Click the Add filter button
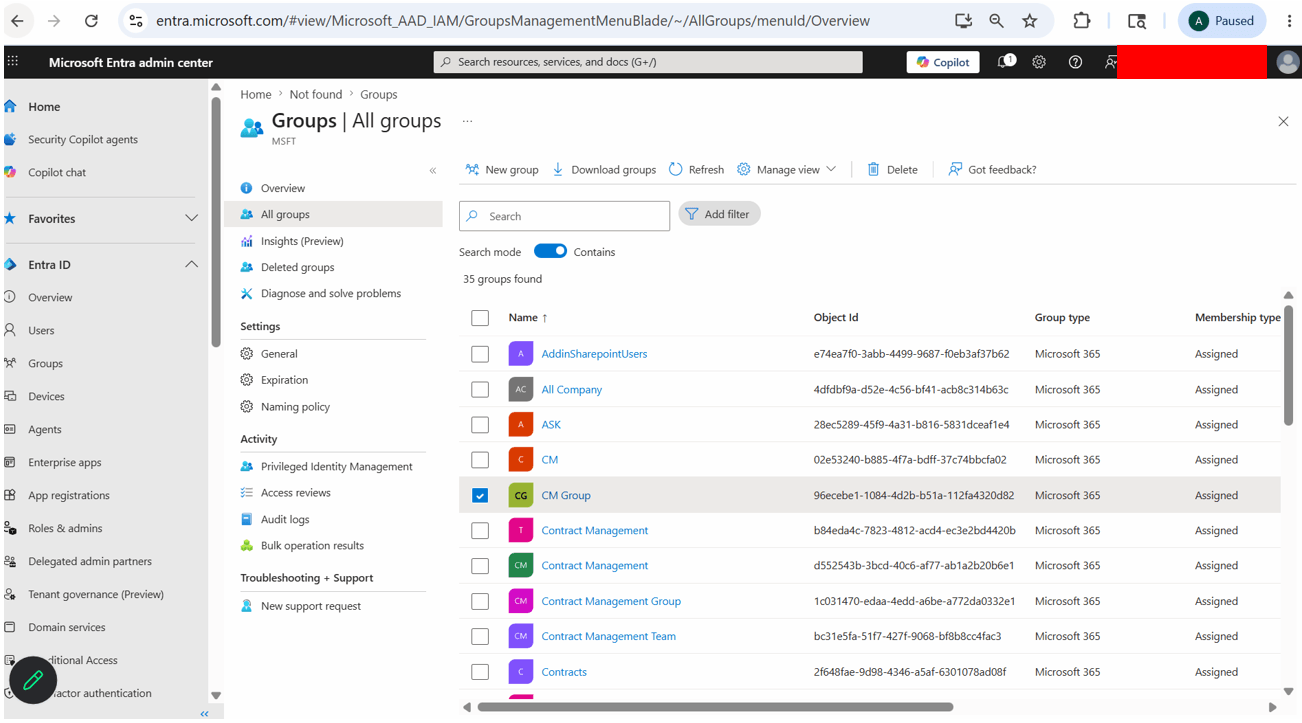This screenshot has width=1302, height=723. coord(719,214)
